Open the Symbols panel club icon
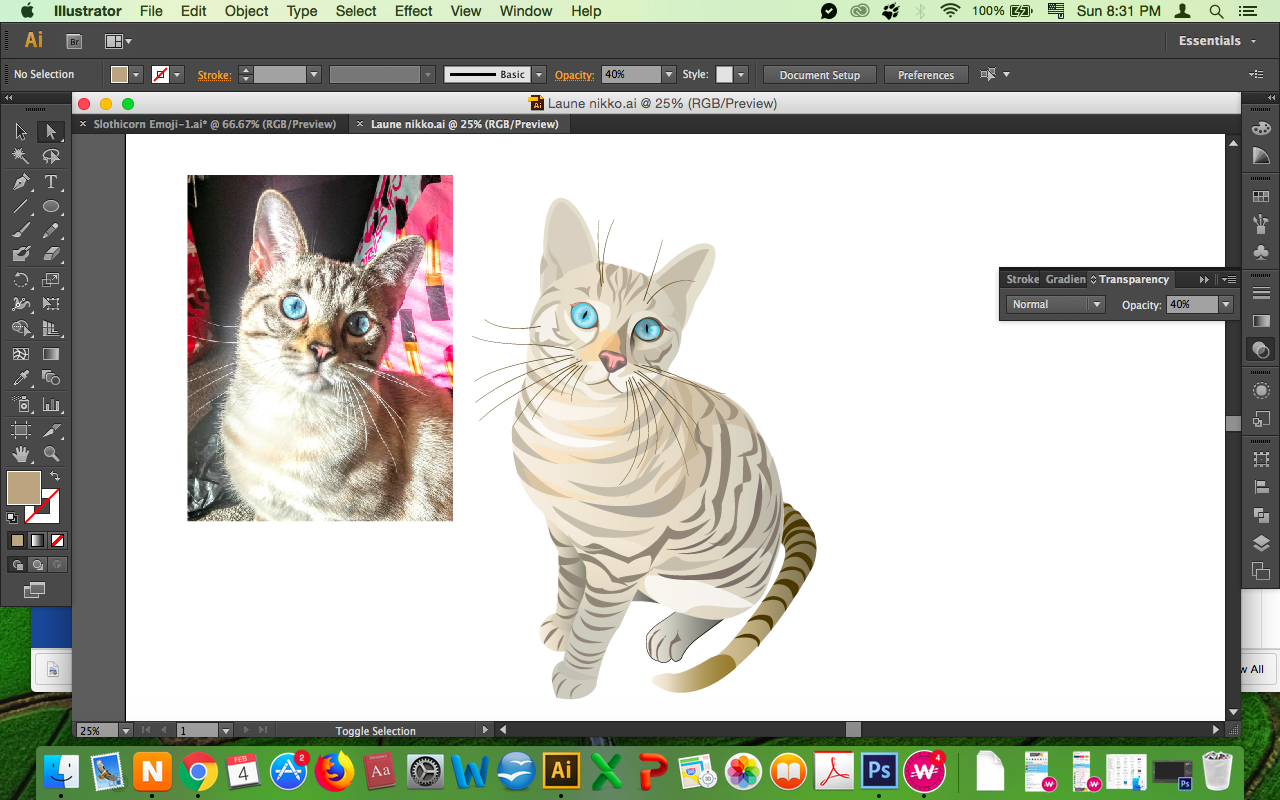 1261,253
